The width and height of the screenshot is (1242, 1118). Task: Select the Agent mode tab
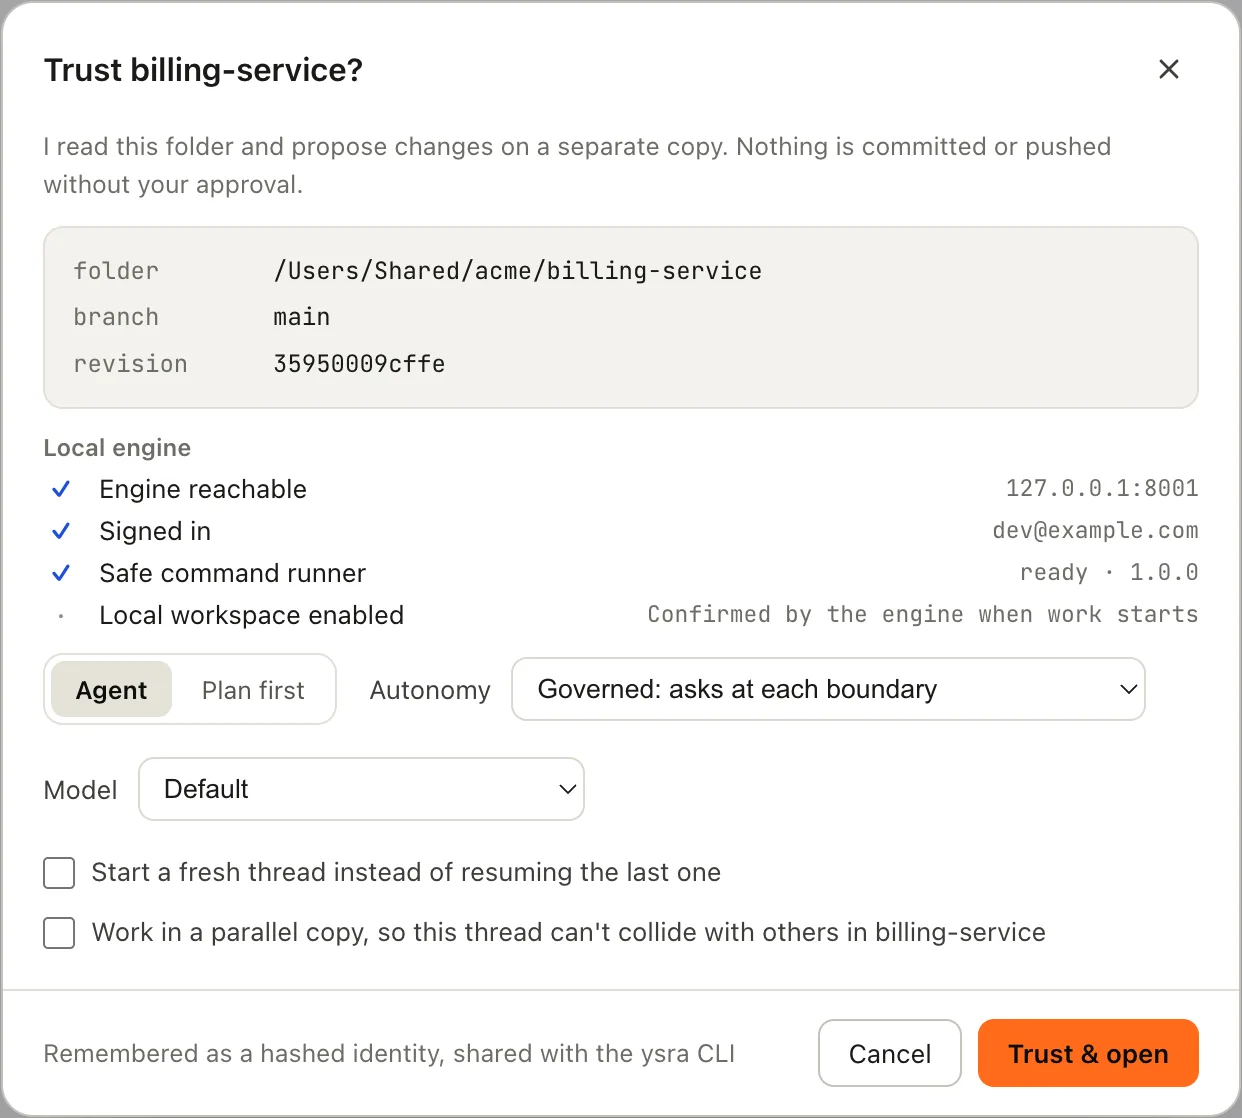point(111,690)
